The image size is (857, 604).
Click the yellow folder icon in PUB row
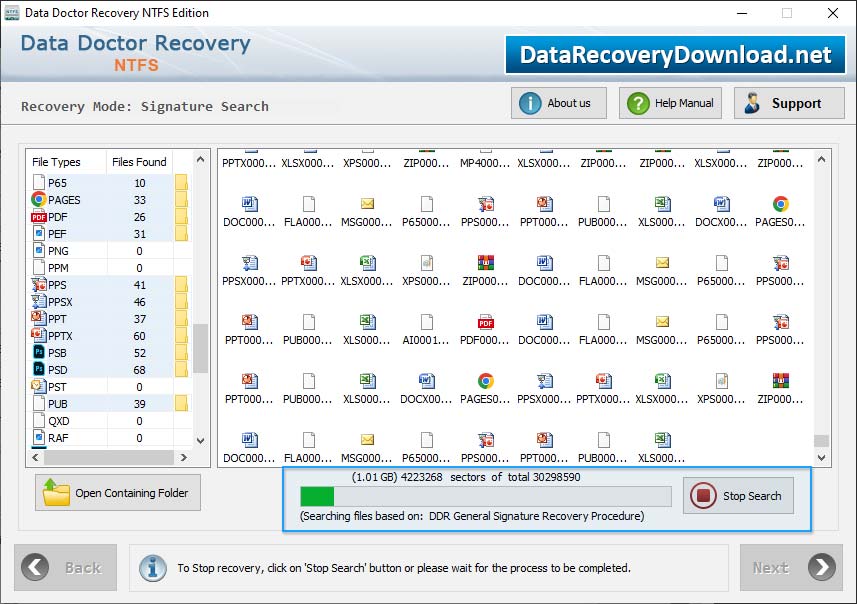181,404
